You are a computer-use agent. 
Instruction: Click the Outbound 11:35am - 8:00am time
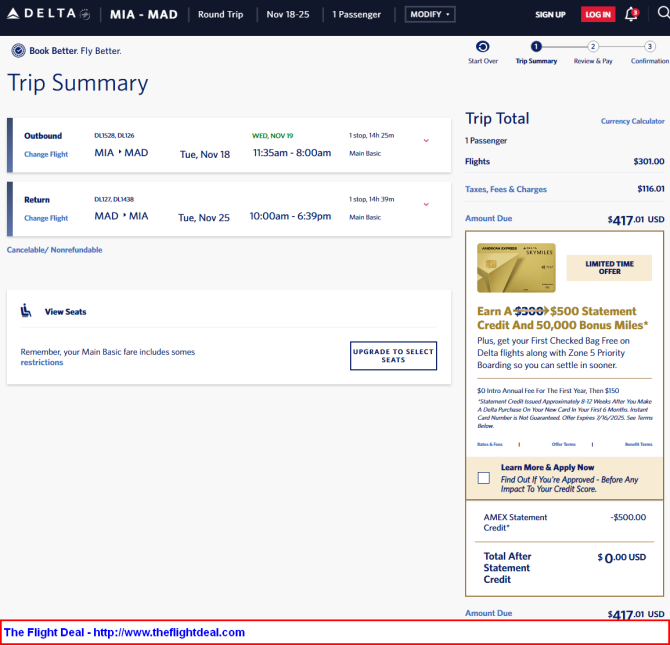292,153
